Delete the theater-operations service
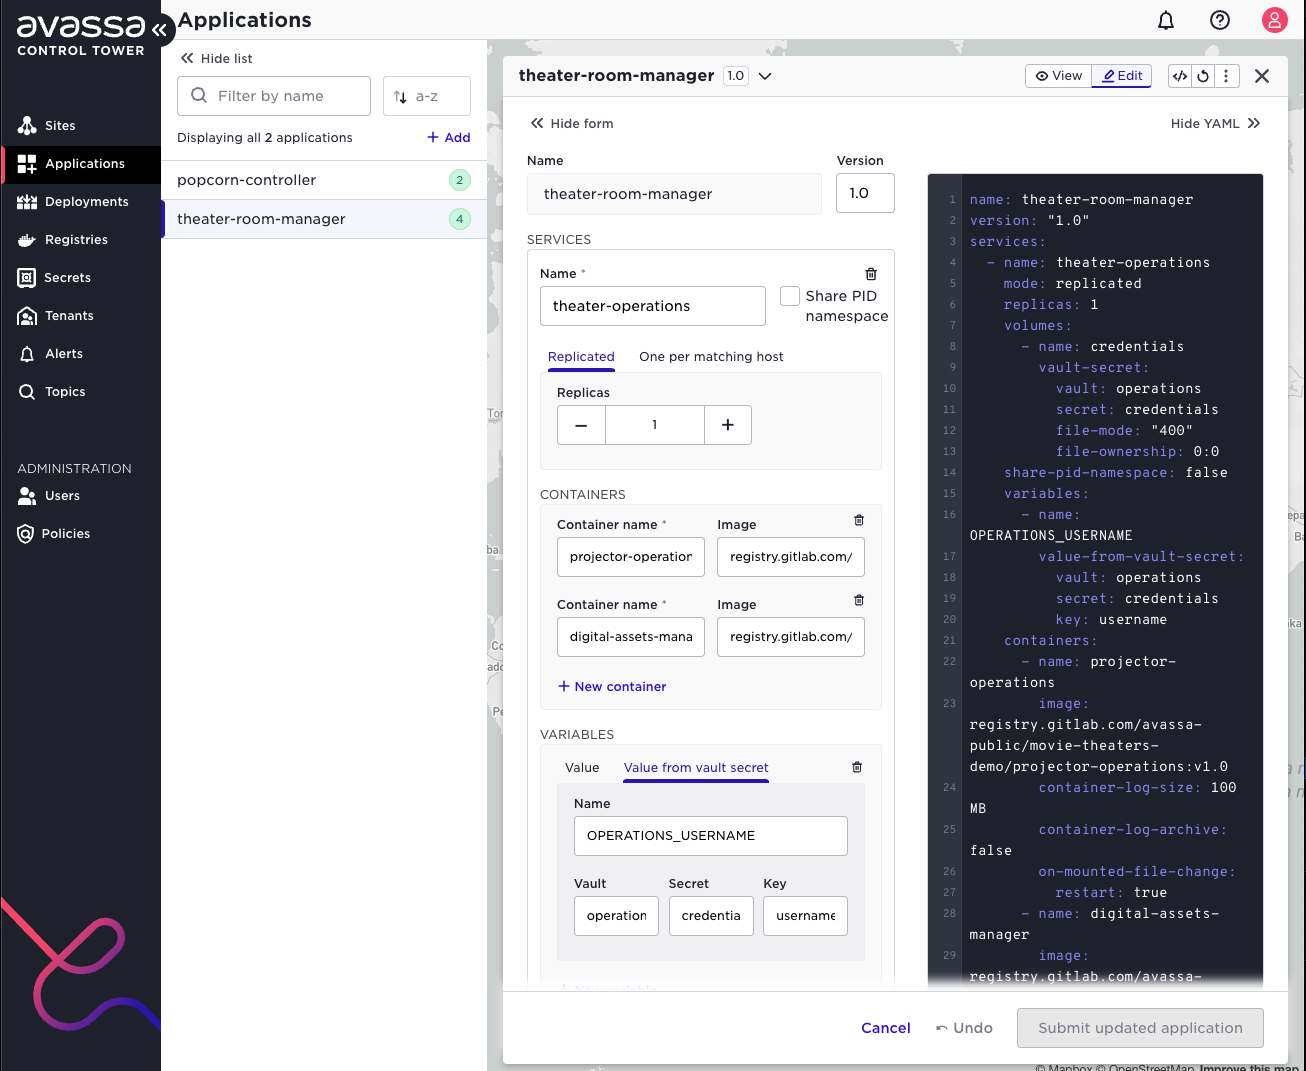 pyautogui.click(x=871, y=274)
